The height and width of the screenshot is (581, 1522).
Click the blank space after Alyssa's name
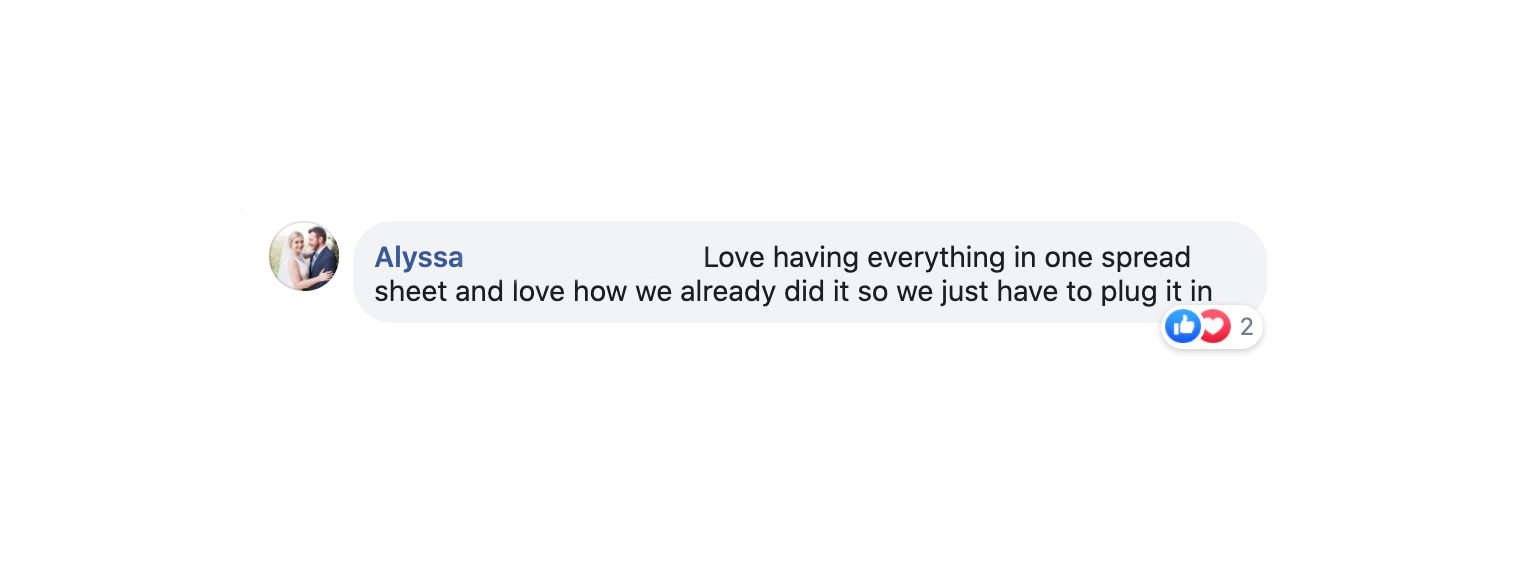coord(583,257)
